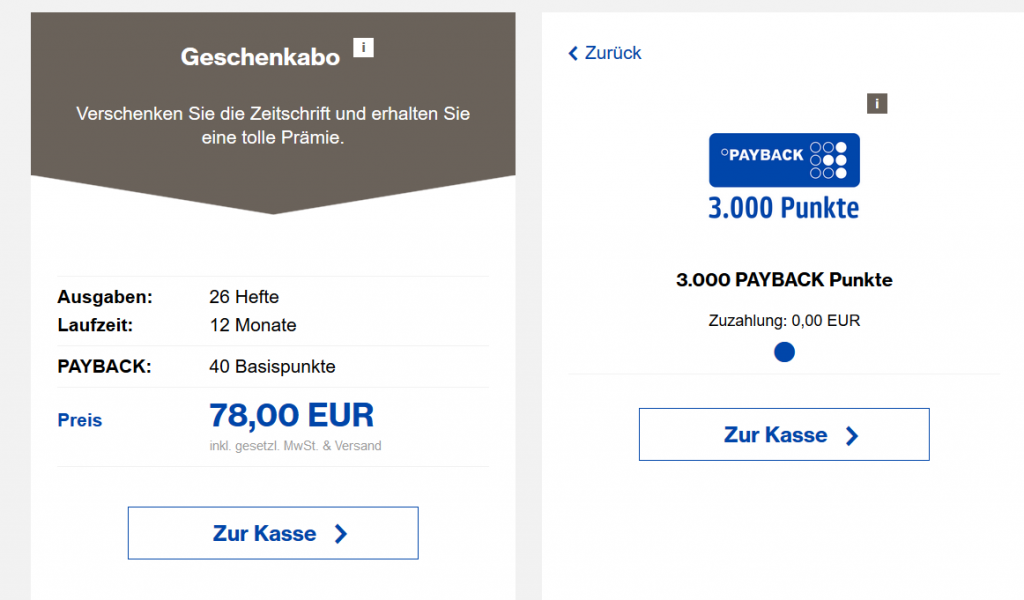Click the blue 3.000 Punkte text
Viewport: 1024px width, 600px height.
point(784,208)
